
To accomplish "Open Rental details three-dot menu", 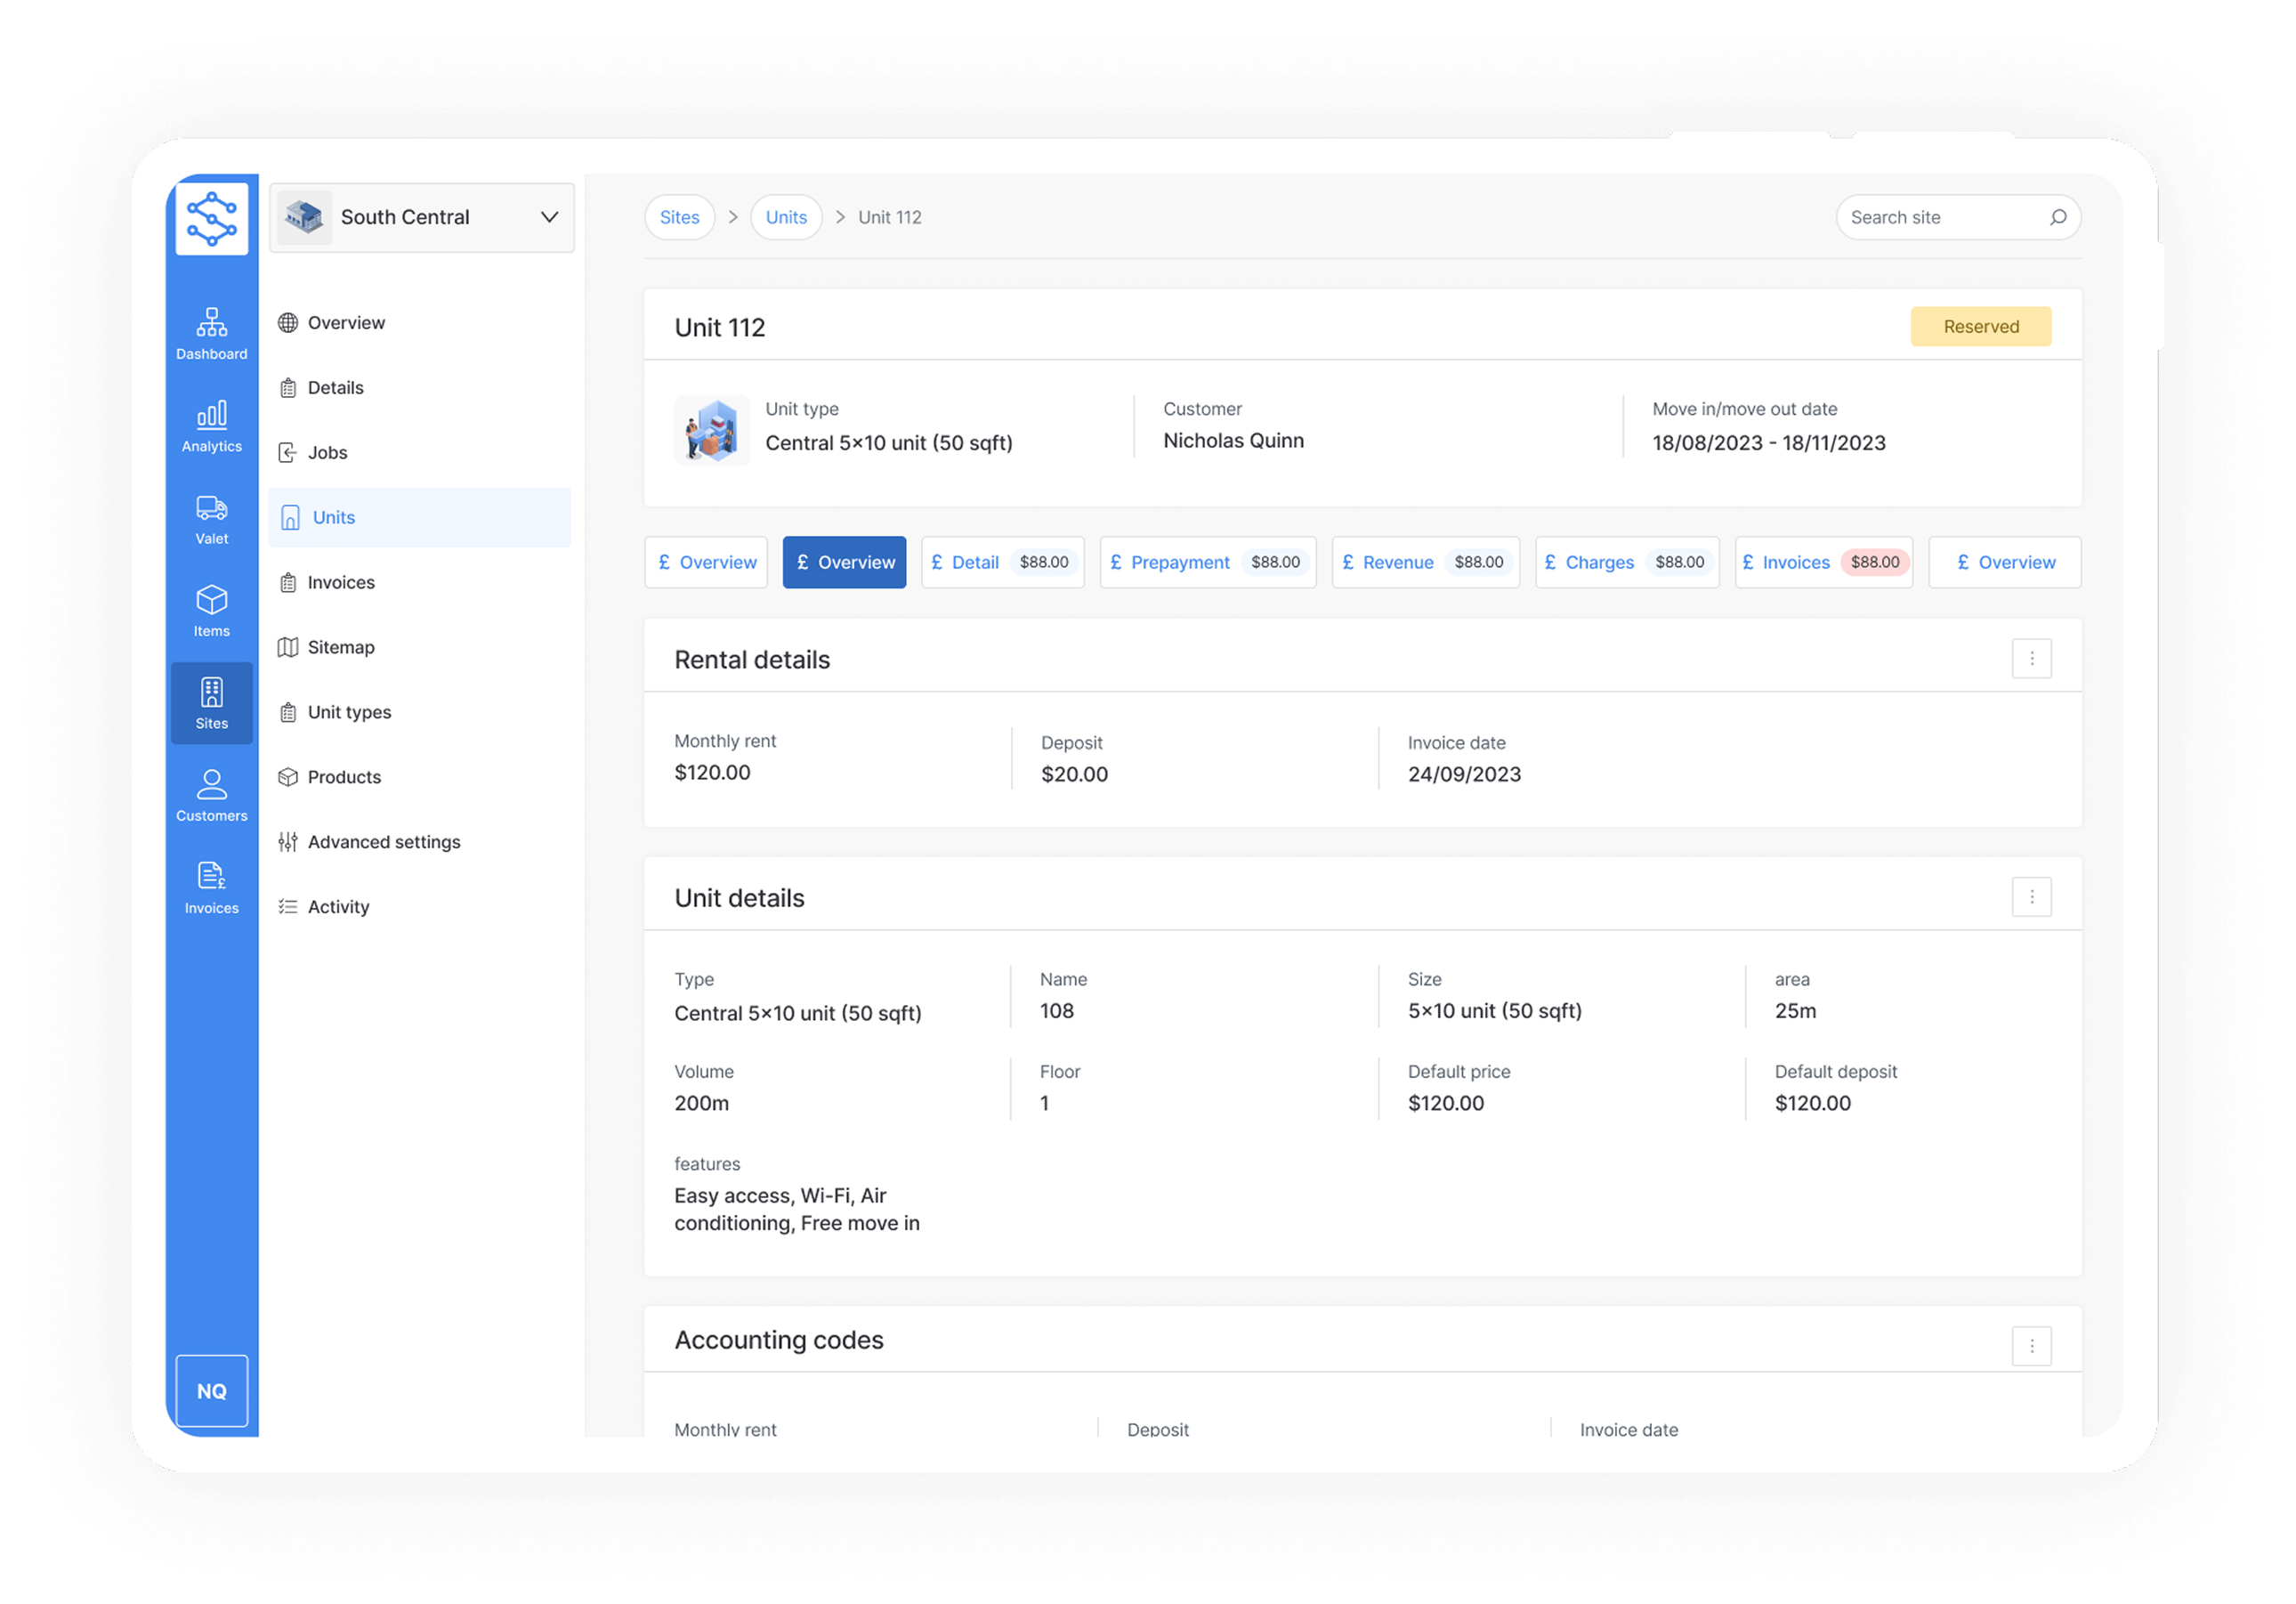I will (2031, 658).
